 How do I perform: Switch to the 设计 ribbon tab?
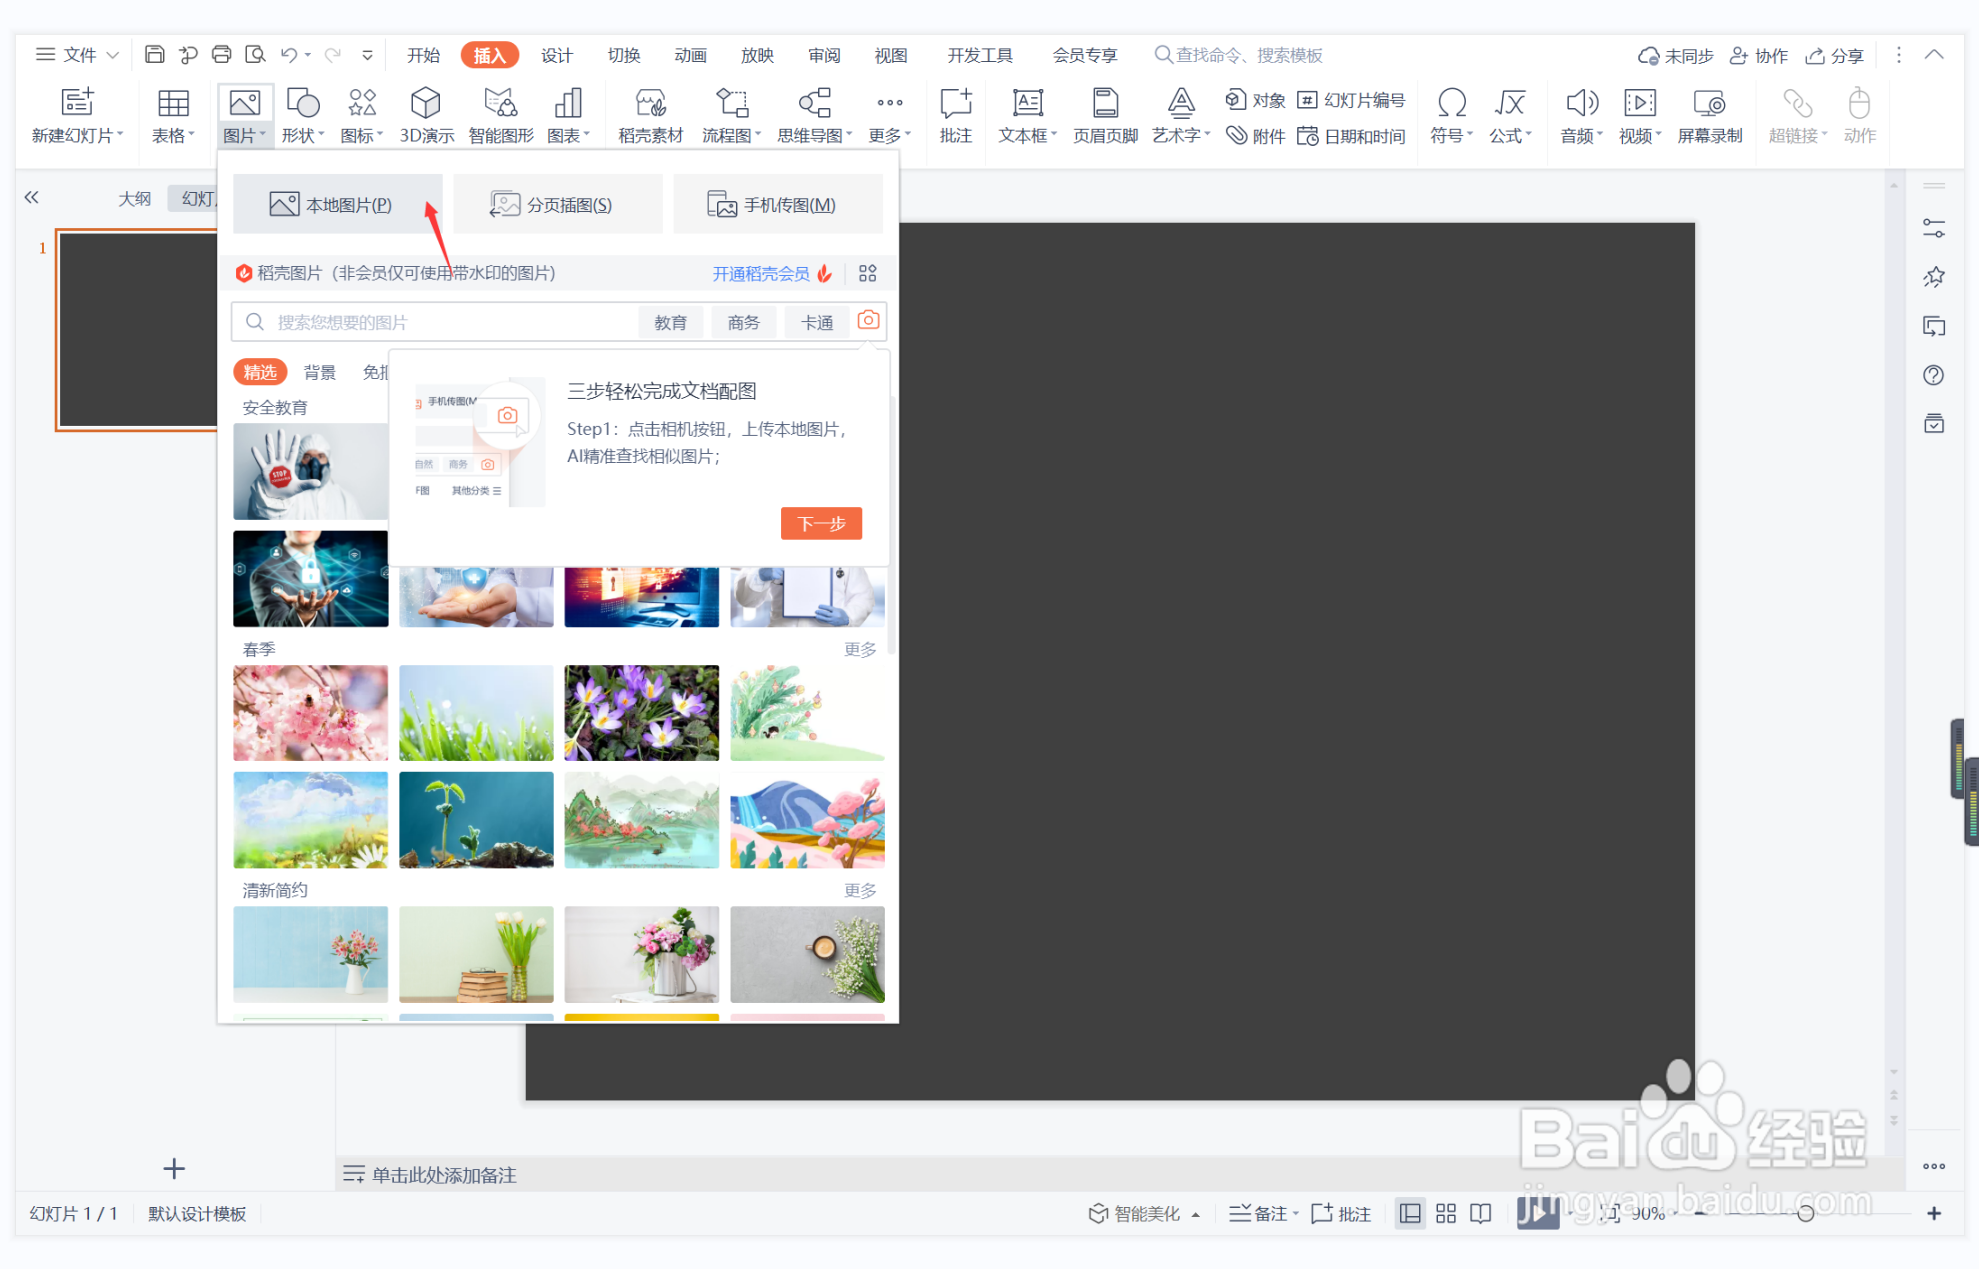pyautogui.click(x=557, y=55)
